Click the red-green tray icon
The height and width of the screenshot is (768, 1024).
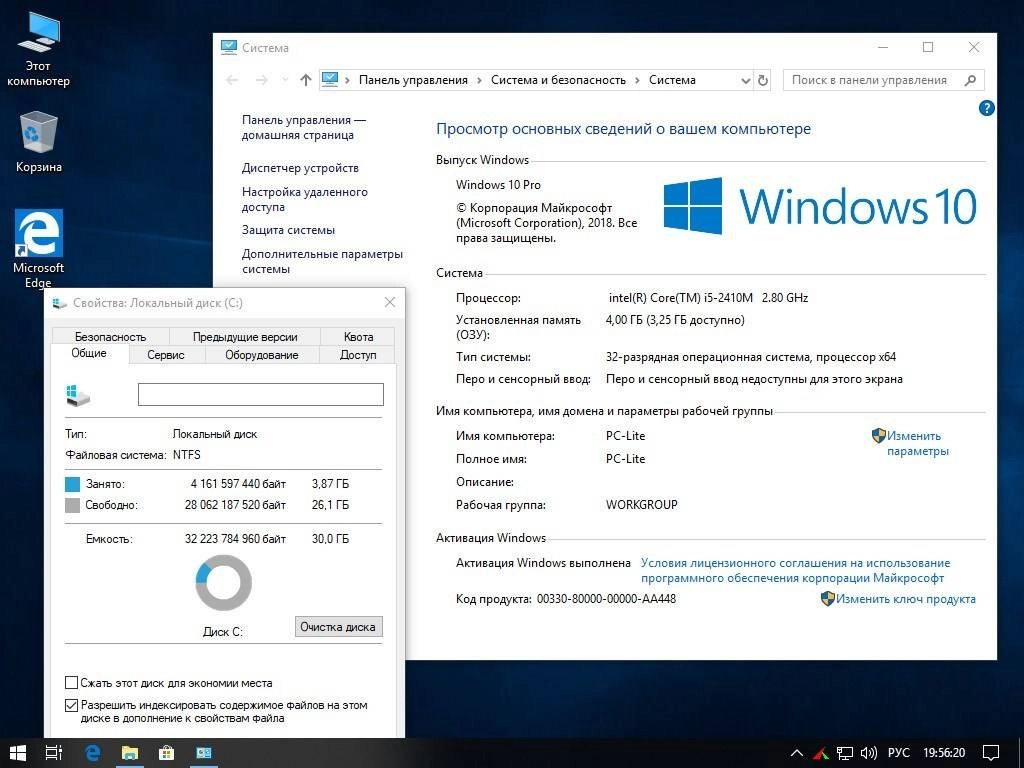click(x=821, y=753)
